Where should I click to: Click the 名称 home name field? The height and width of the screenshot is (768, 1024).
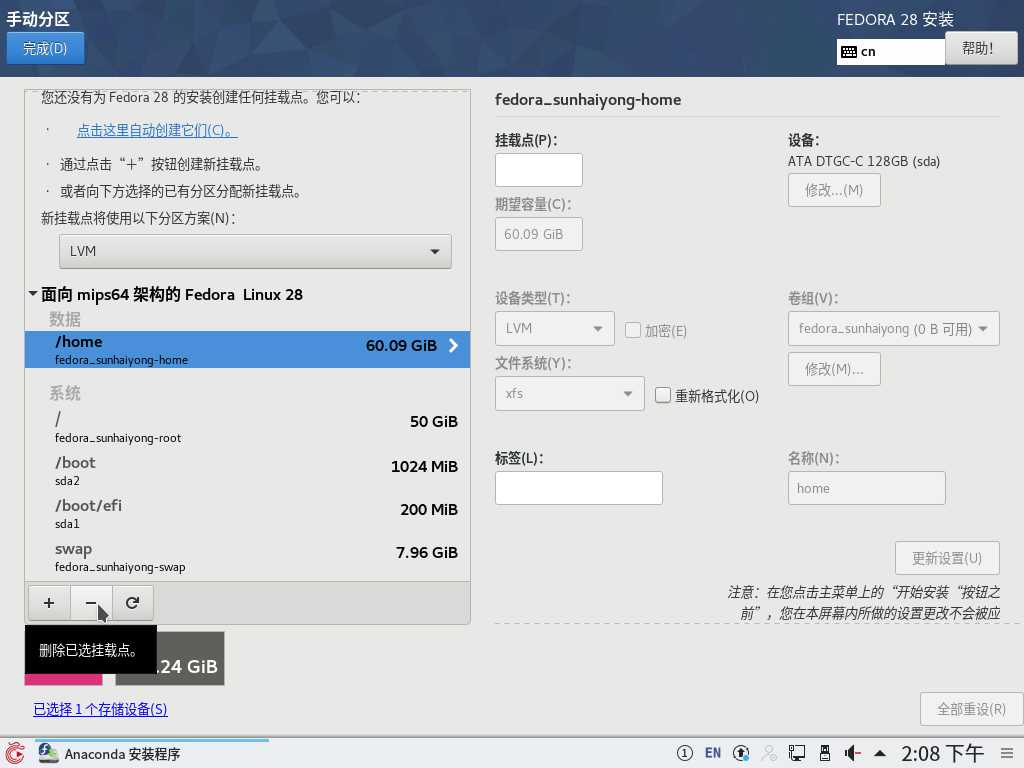pos(867,488)
